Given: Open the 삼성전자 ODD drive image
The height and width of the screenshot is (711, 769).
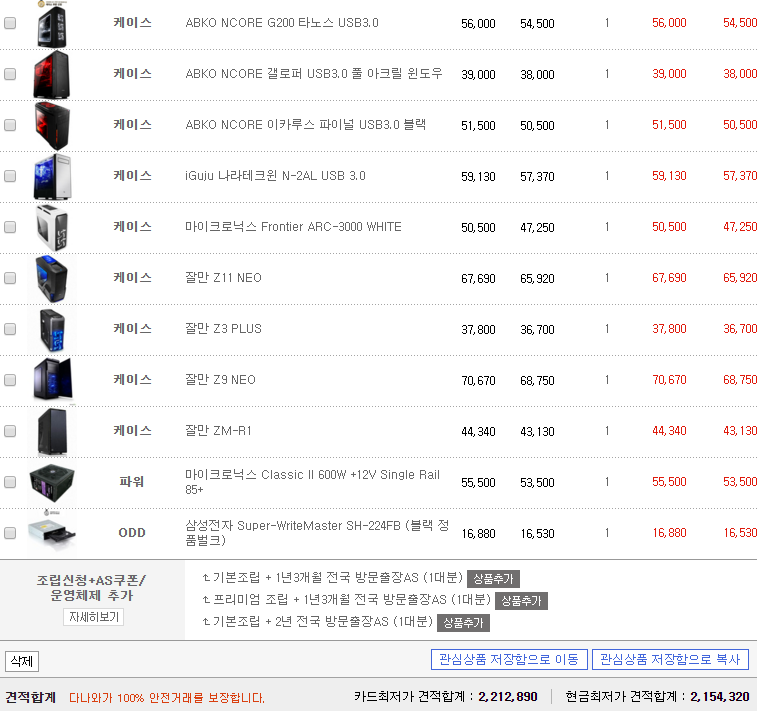Looking at the screenshot, I should (x=52, y=533).
